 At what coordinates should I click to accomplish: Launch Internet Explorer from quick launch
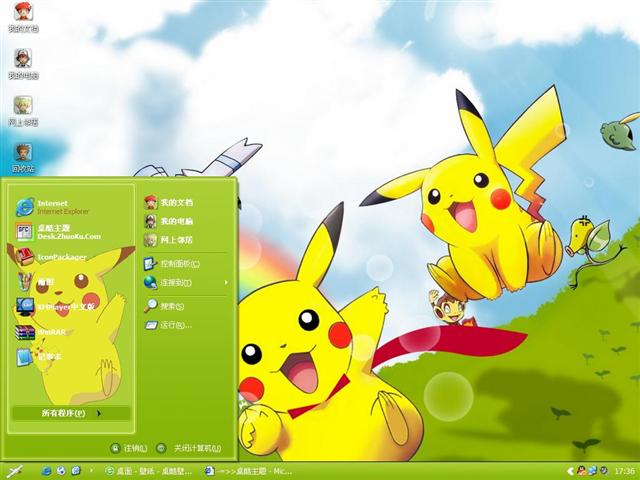(46, 471)
